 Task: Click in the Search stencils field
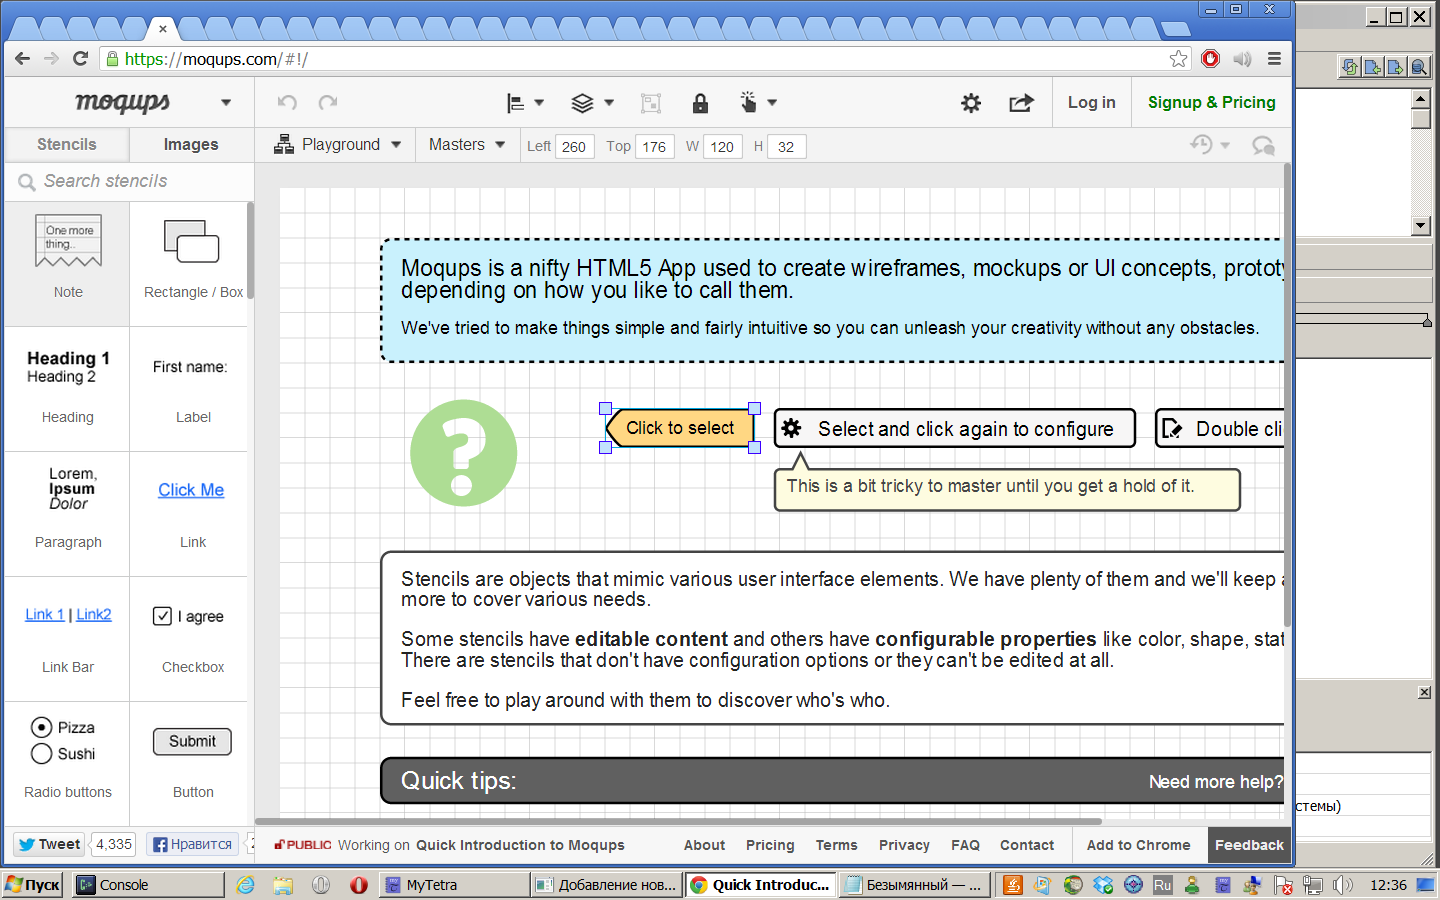coord(130,181)
